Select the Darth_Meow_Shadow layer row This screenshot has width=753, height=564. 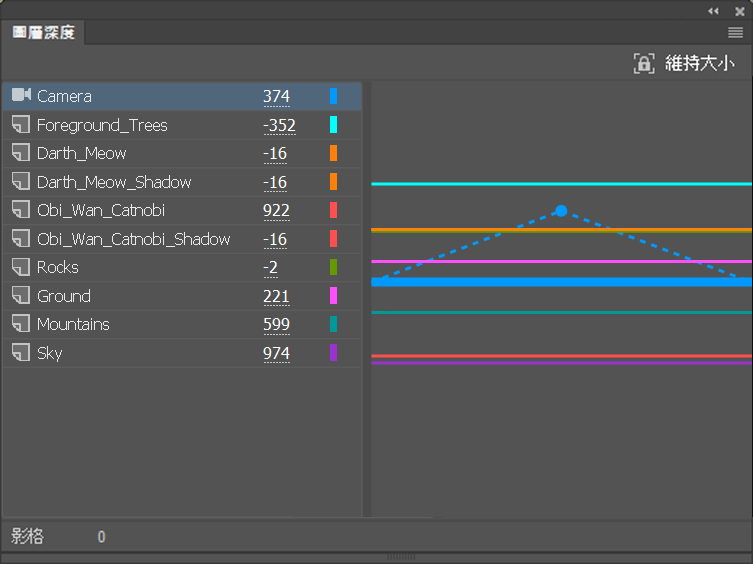tap(114, 182)
